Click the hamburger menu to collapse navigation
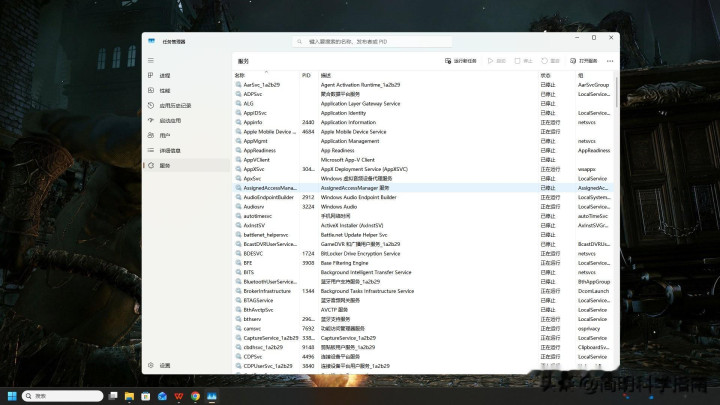The image size is (720, 405). [x=151, y=61]
